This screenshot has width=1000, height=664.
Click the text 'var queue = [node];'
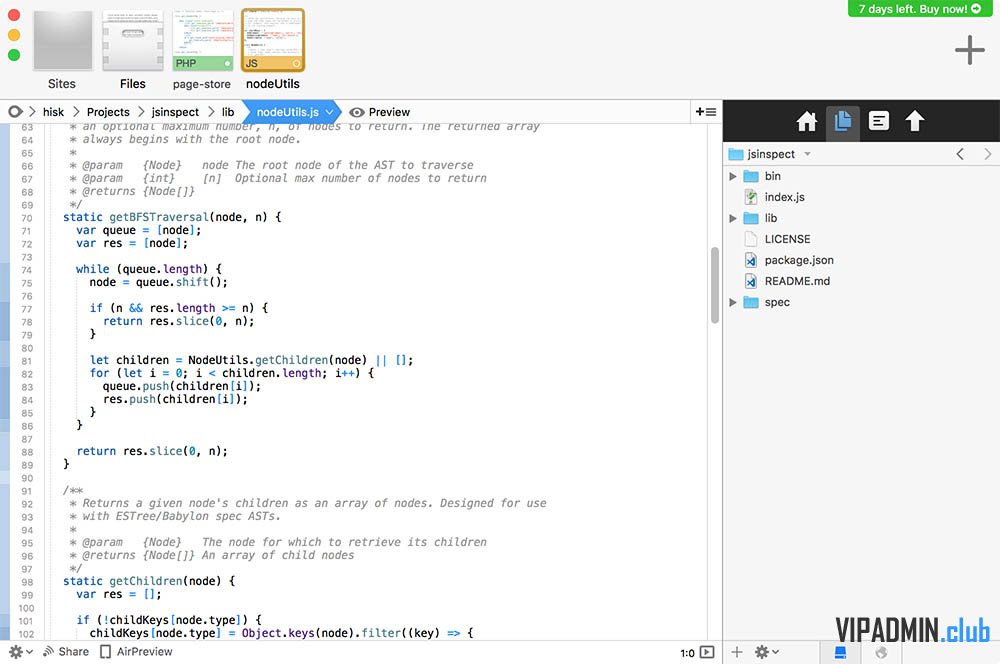coord(138,230)
